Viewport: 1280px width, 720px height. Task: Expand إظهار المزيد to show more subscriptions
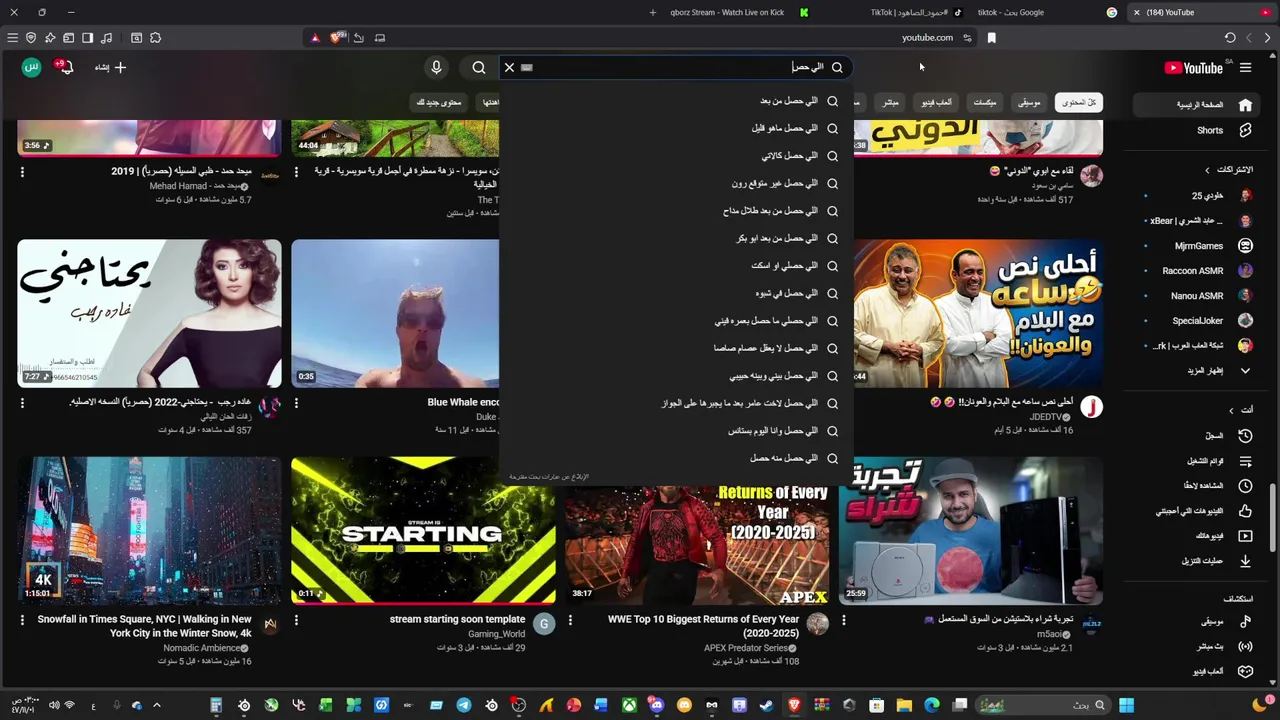pyautogui.click(x=1197, y=371)
